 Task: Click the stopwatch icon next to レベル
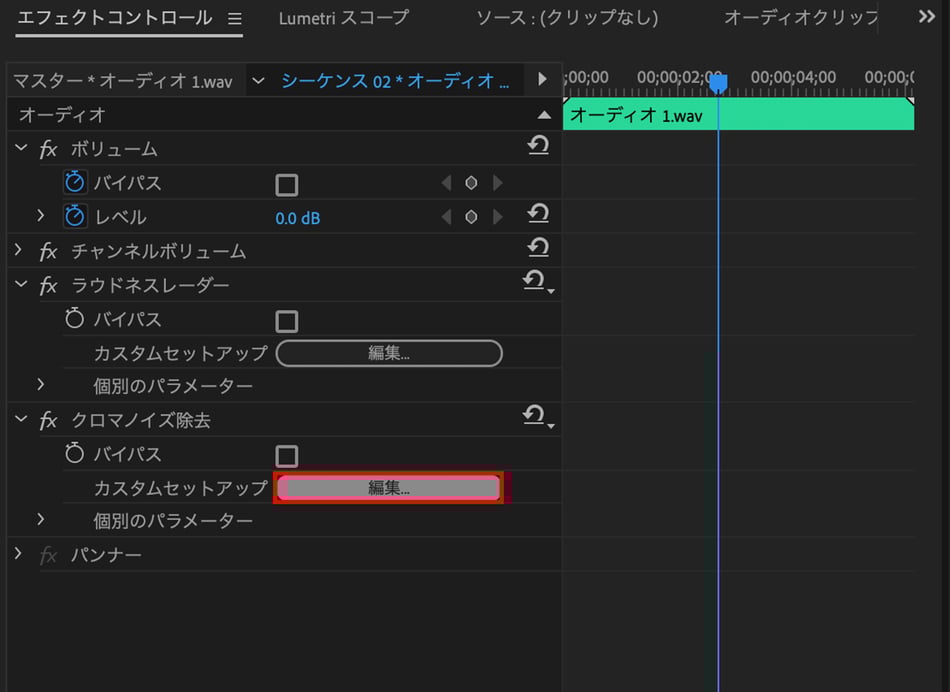(x=75, y=216)
